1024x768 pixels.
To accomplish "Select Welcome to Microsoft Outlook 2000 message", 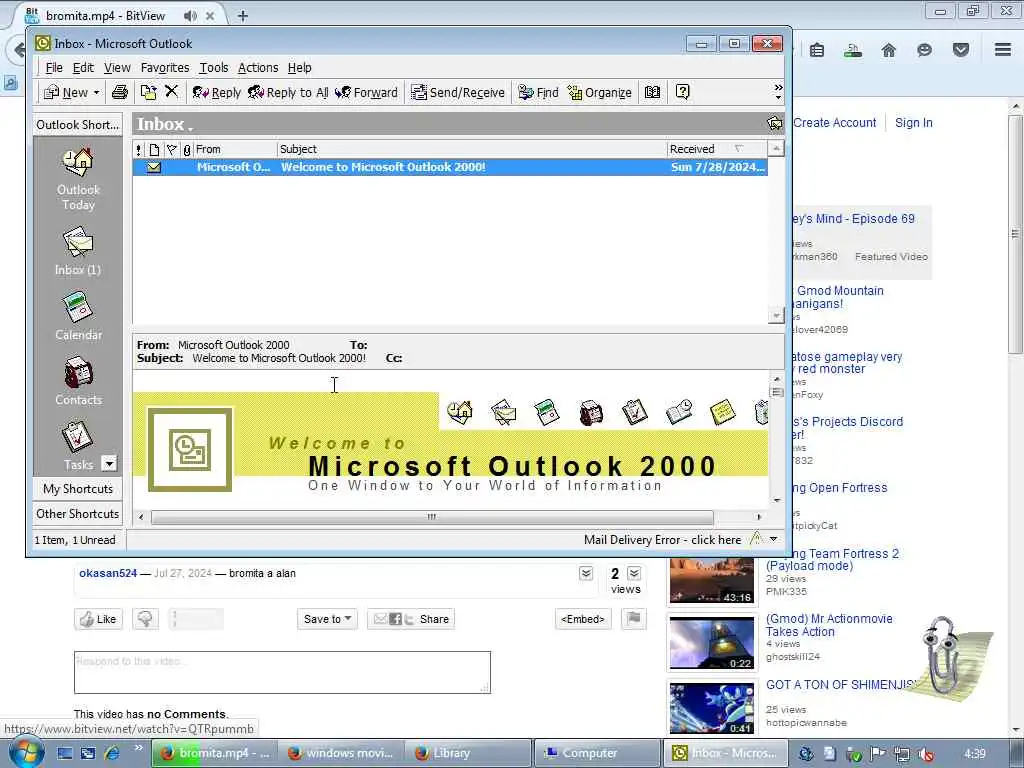I will 450,167.
